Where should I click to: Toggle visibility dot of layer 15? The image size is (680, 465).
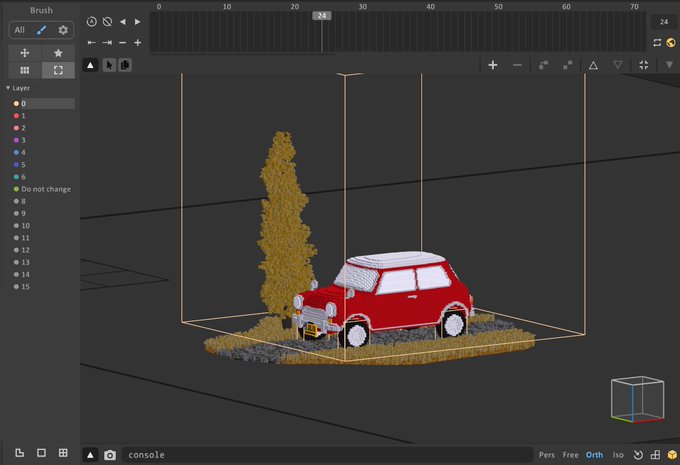point(16,286)
